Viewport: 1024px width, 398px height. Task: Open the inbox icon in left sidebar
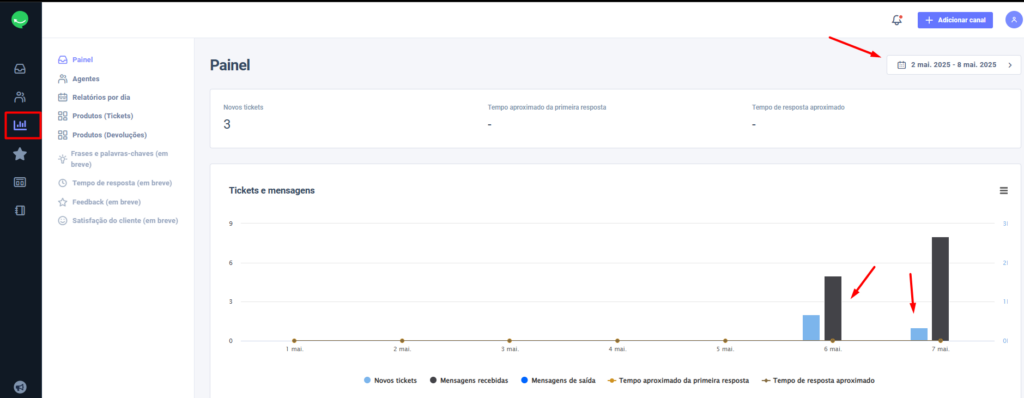click(x=20, y=68)
